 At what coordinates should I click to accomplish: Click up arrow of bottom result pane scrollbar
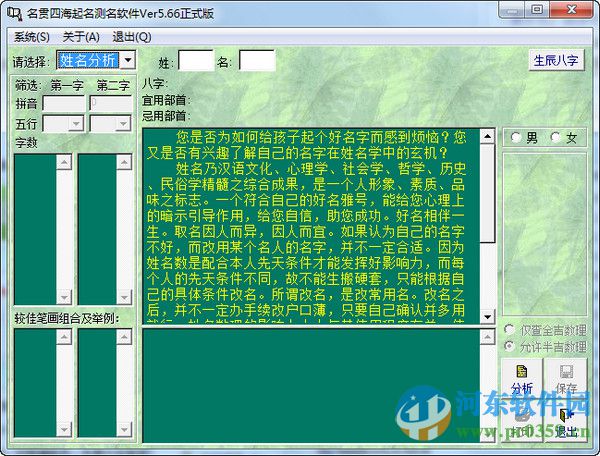[x=488, y=337]
